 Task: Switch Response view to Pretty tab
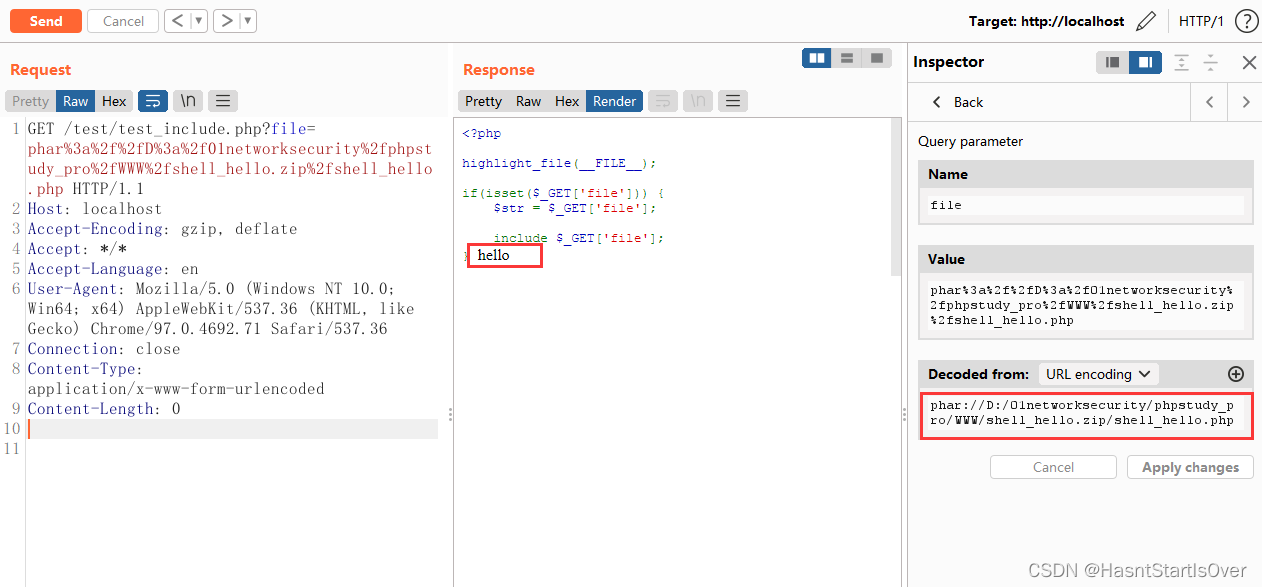click(483, 101)
